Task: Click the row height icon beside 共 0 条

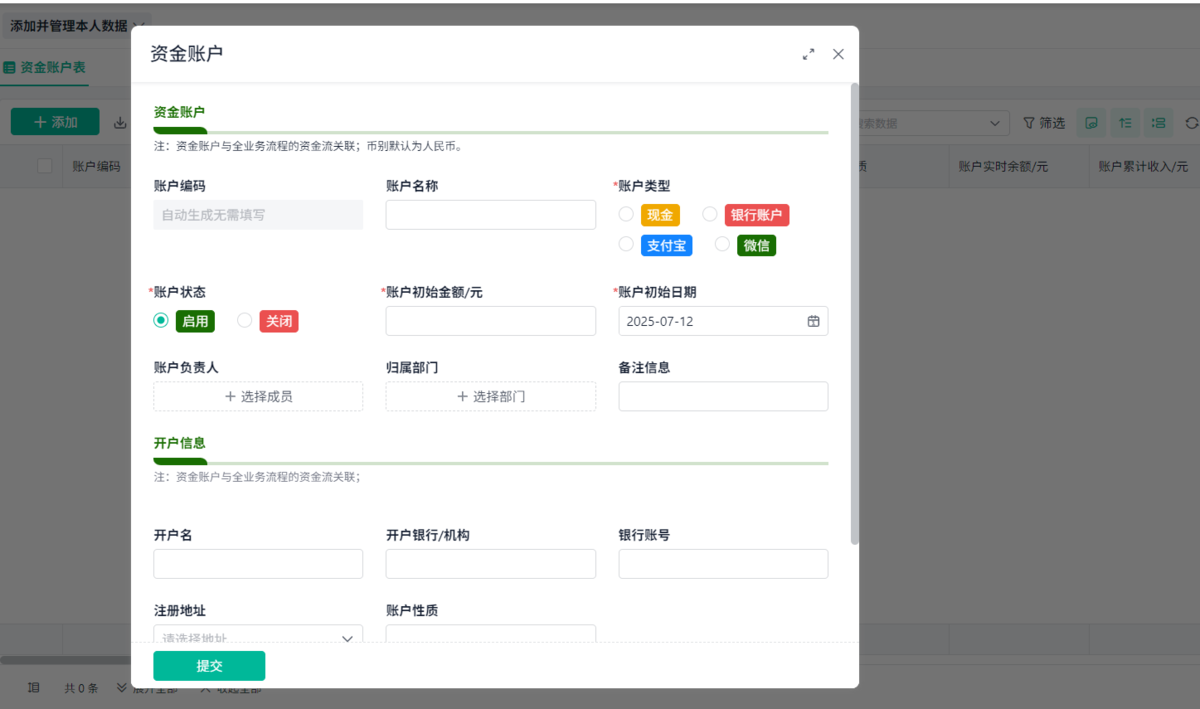Action: pyautogui.click(x=33, y=688)
